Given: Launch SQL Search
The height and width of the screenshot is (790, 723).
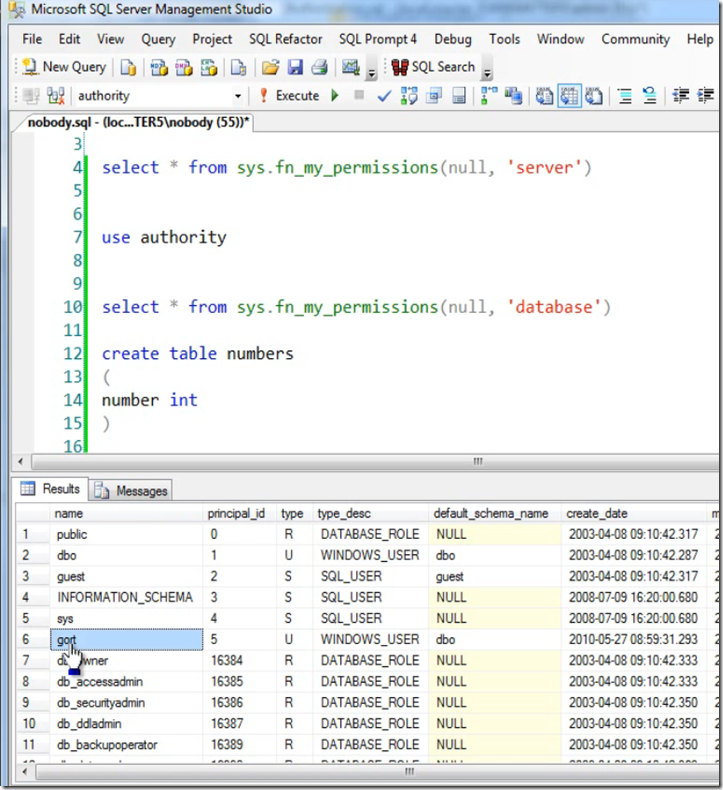Looking at the screenshot, I should [x=433, y=67].
